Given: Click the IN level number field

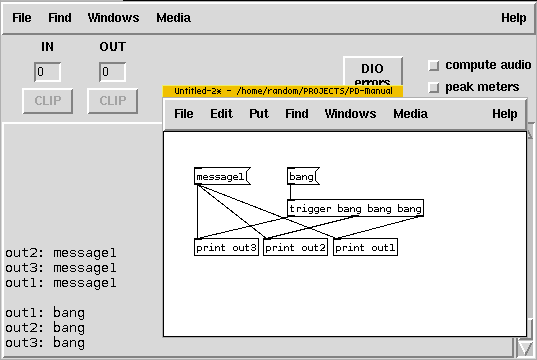Looking at the screenshot, I should [x=48, y=72].
